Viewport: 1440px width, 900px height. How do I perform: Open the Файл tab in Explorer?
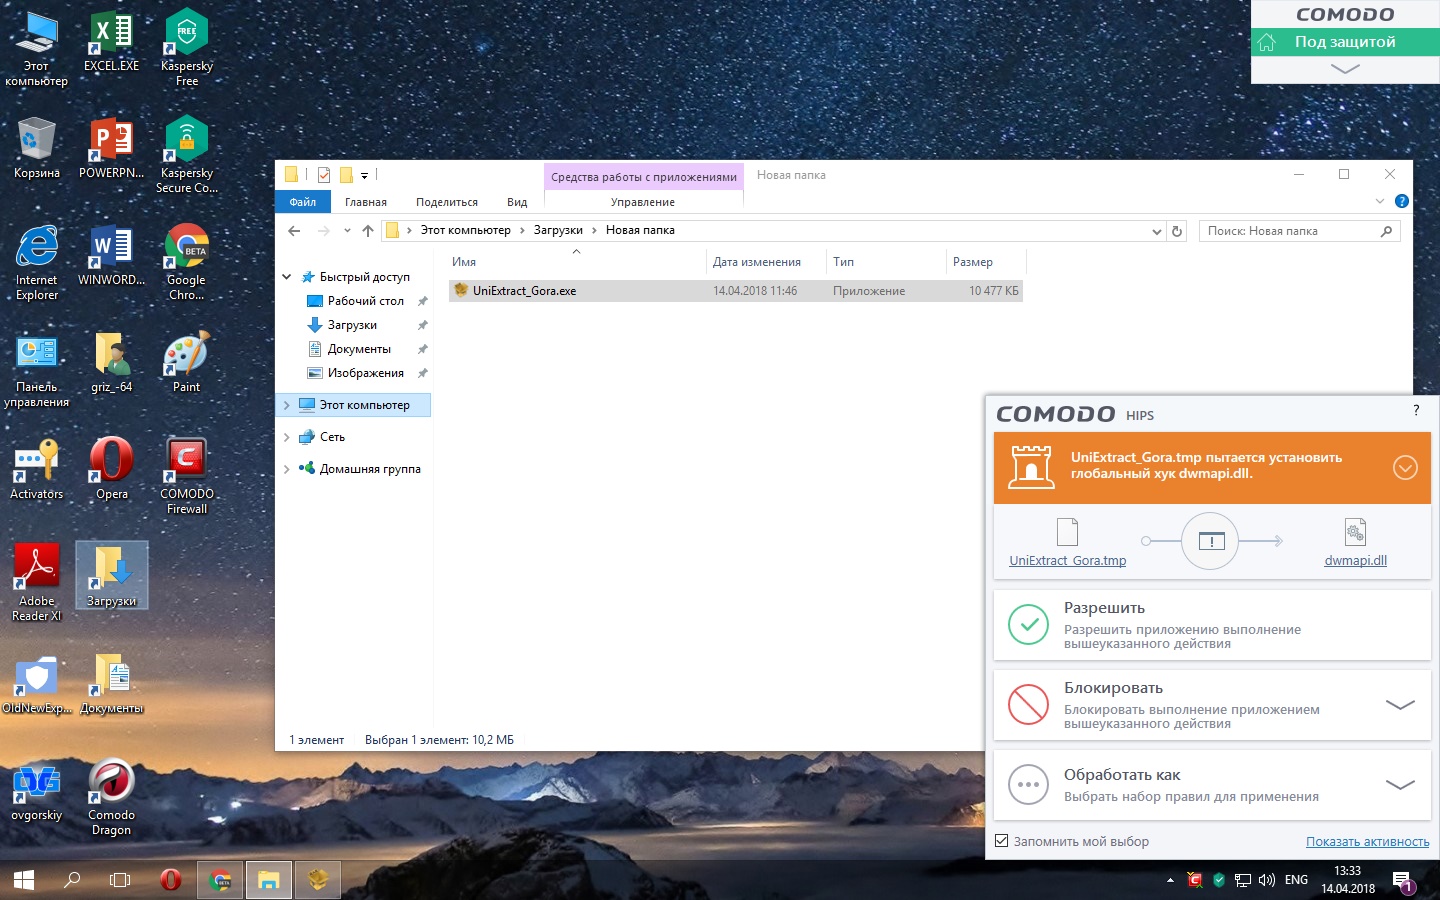coord(303,202)
